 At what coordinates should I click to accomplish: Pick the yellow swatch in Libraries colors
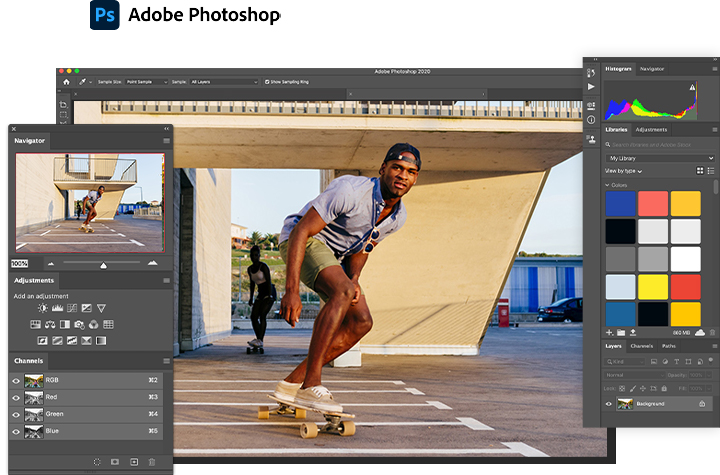pyautogui.click(x=654, y=286)
